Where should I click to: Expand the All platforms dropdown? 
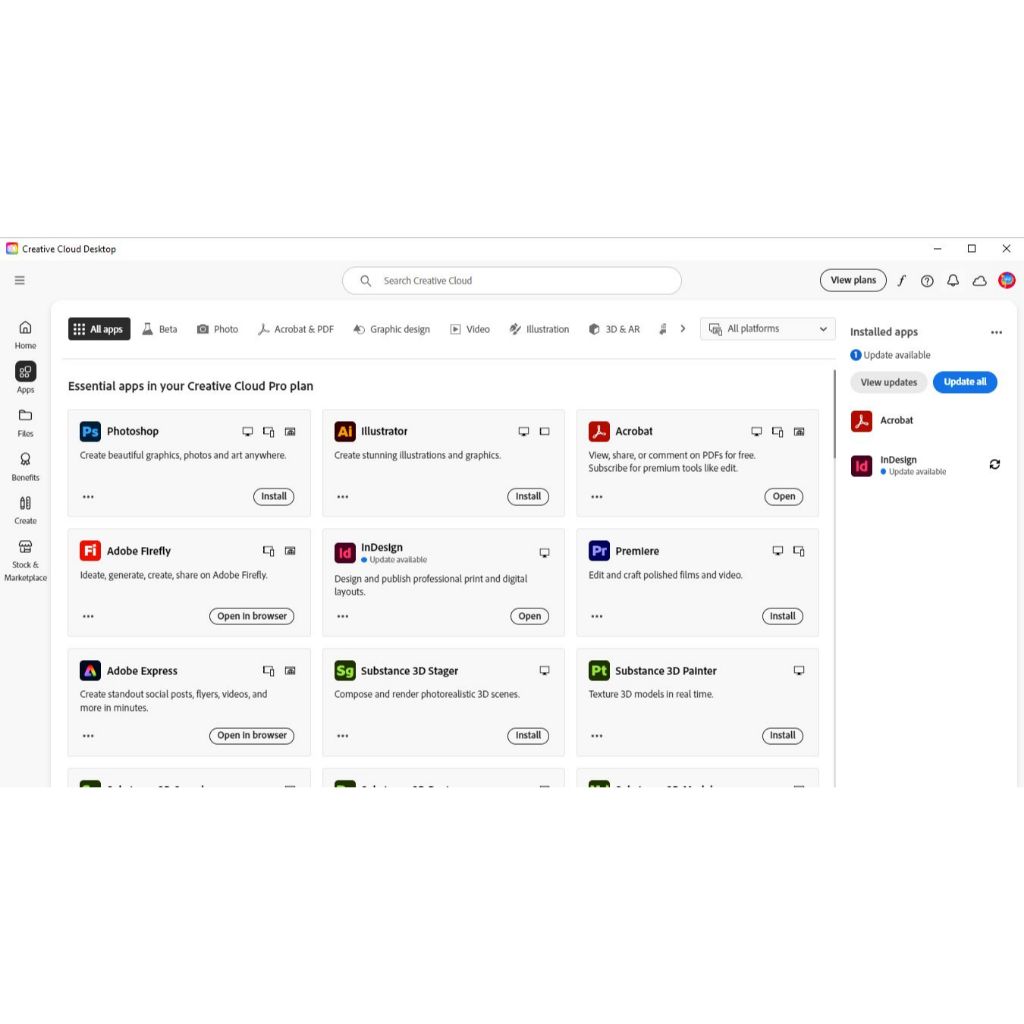pyautogui.click(x=768, y=329)
